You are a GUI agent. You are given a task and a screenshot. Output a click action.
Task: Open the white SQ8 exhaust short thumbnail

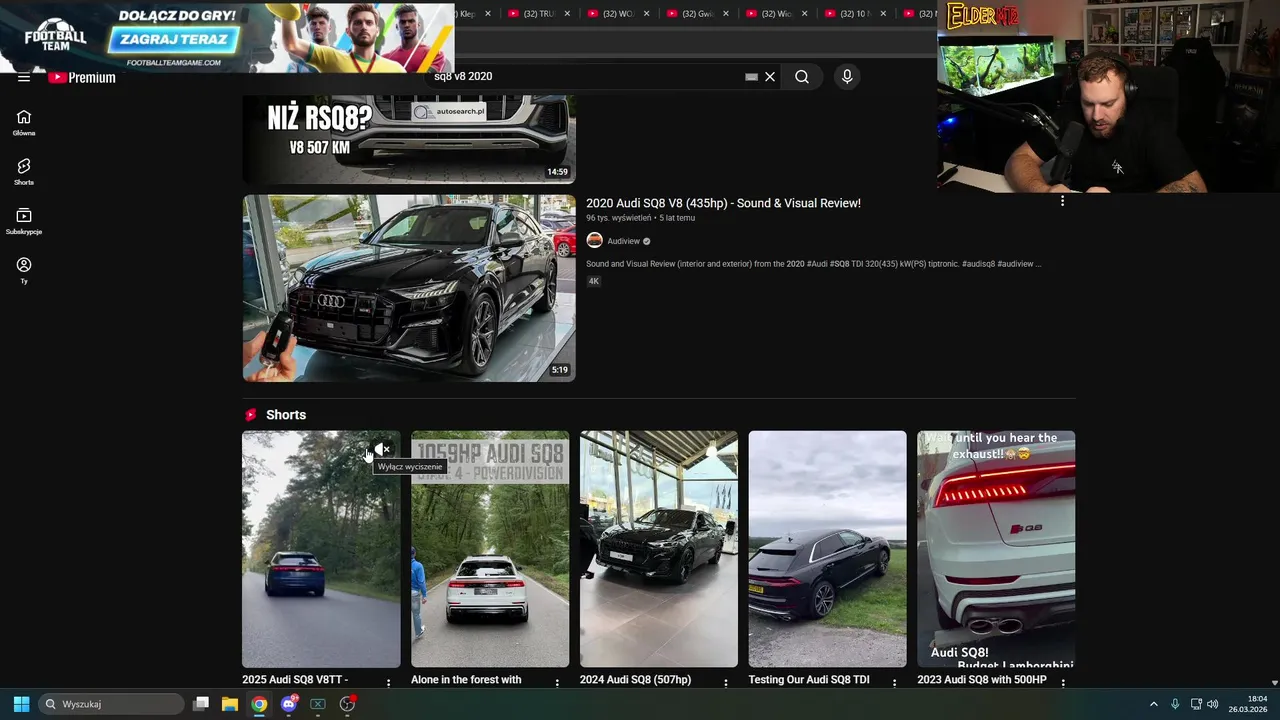996,549
